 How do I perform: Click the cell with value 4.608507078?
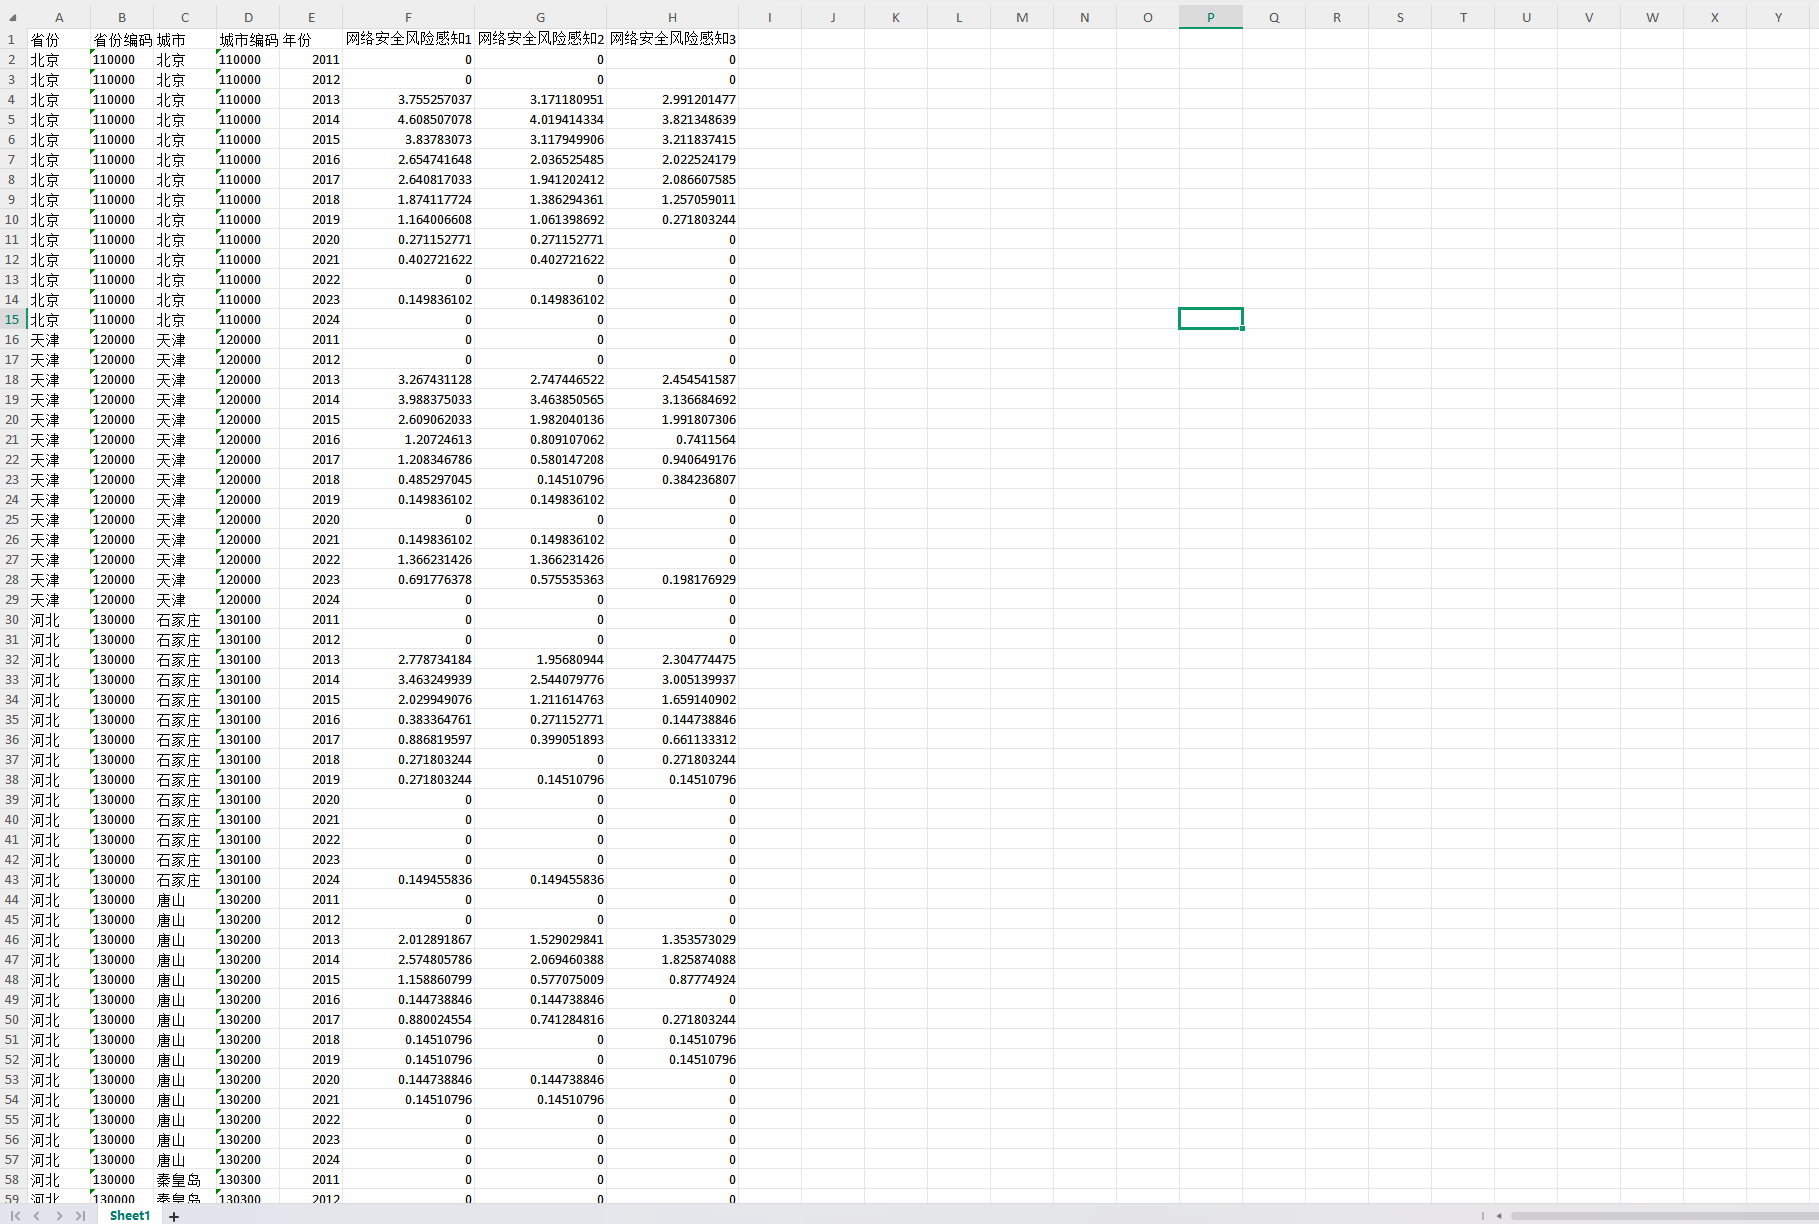click(408, 119)
